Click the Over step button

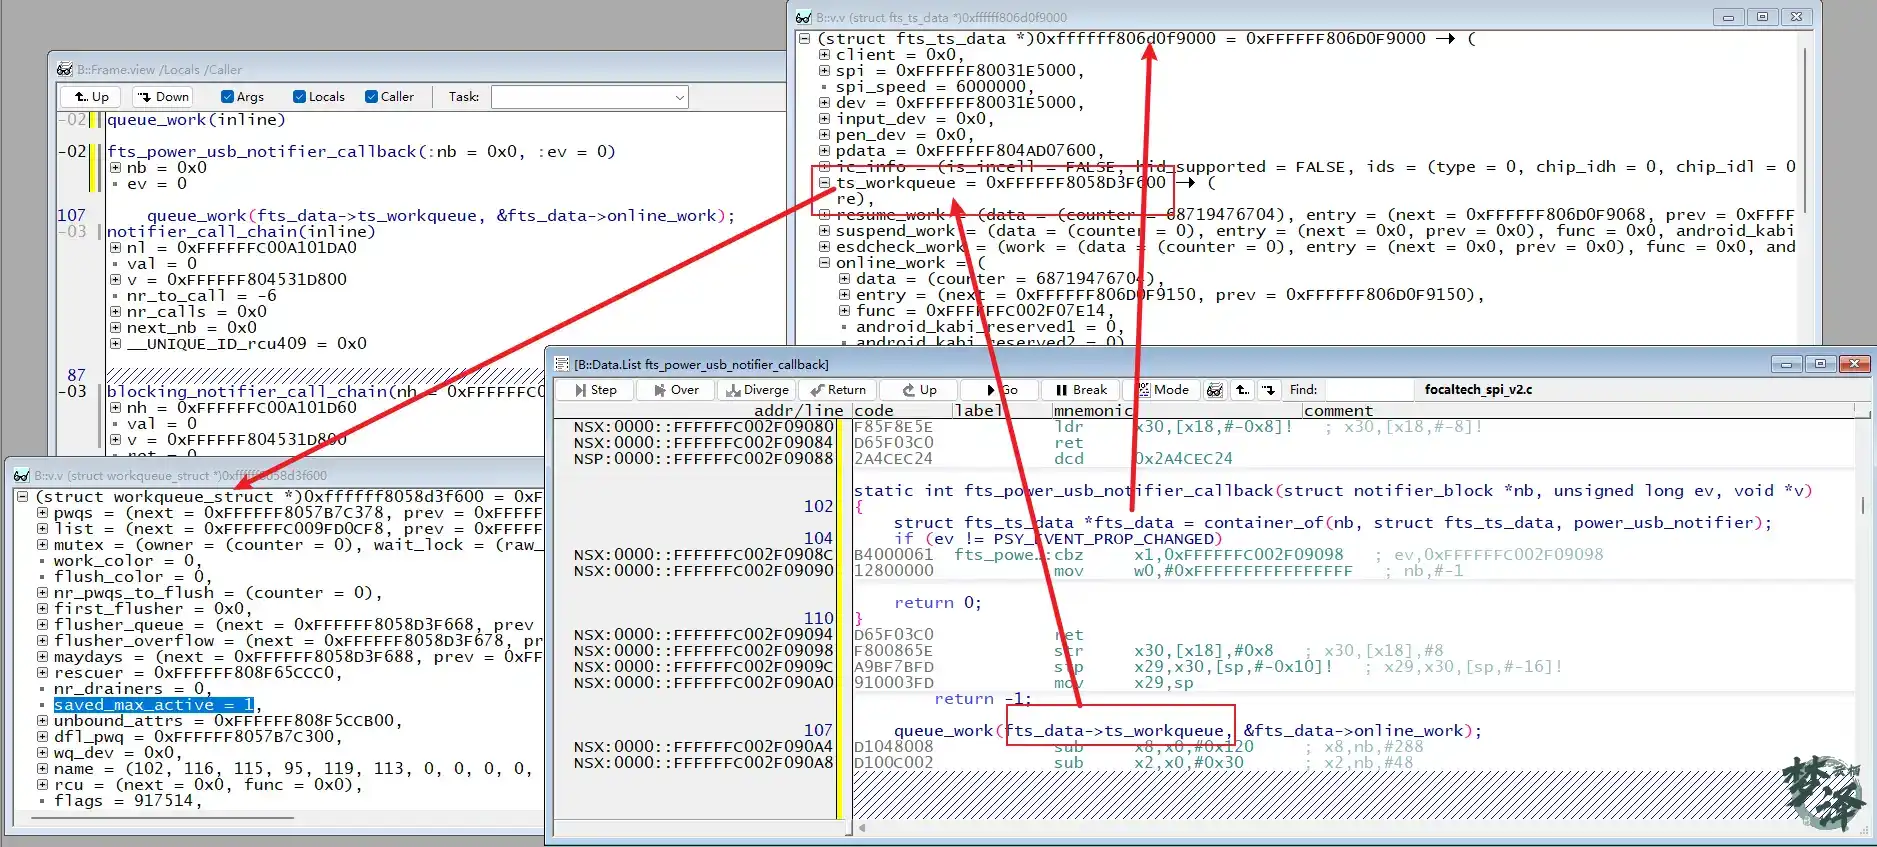(x=675, y=390)
